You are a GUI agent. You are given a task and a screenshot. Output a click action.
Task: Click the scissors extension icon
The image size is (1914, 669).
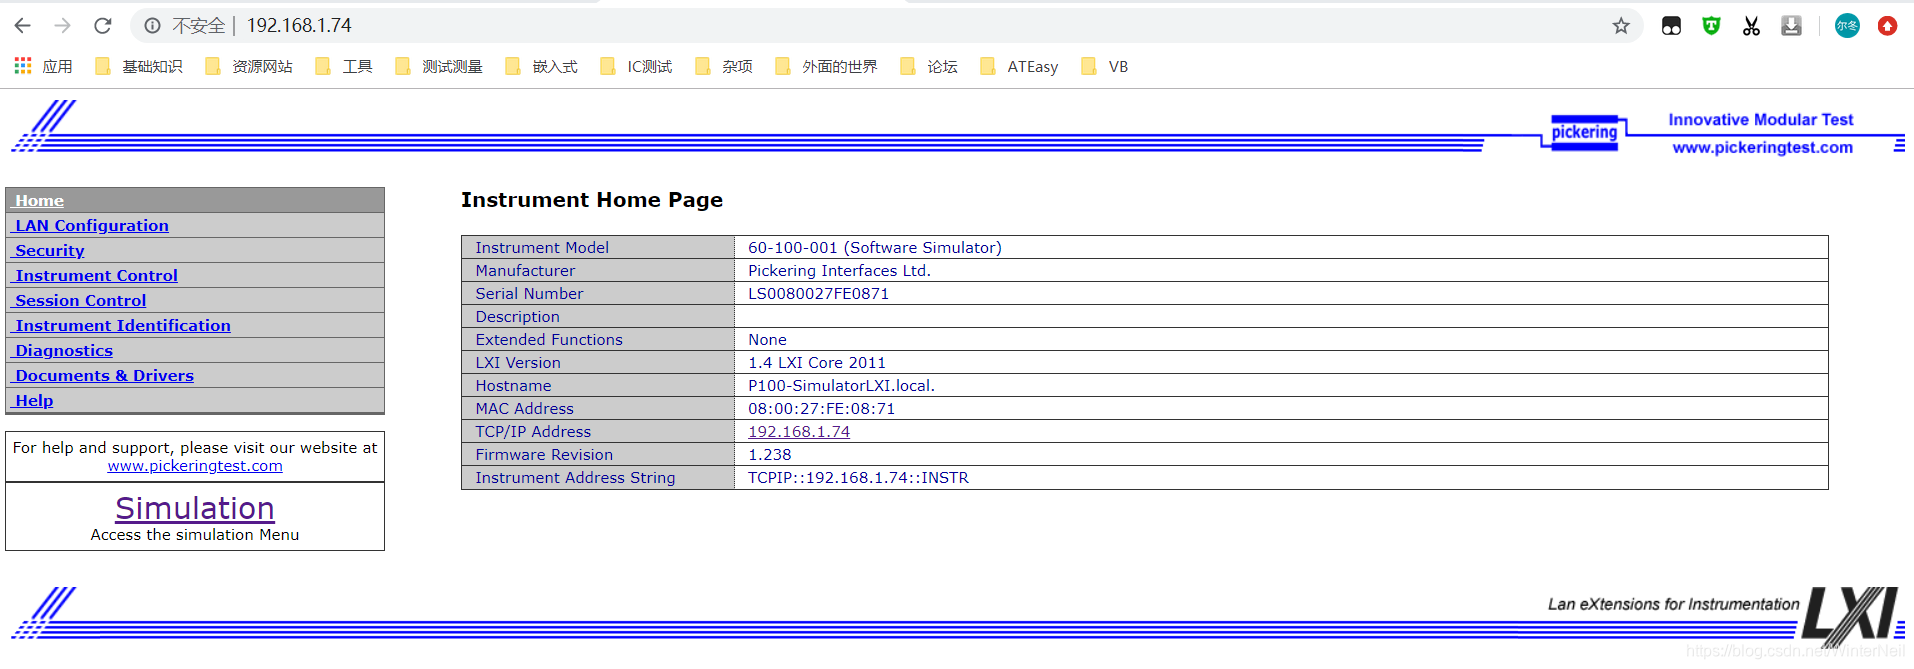tap(1751, 26)
